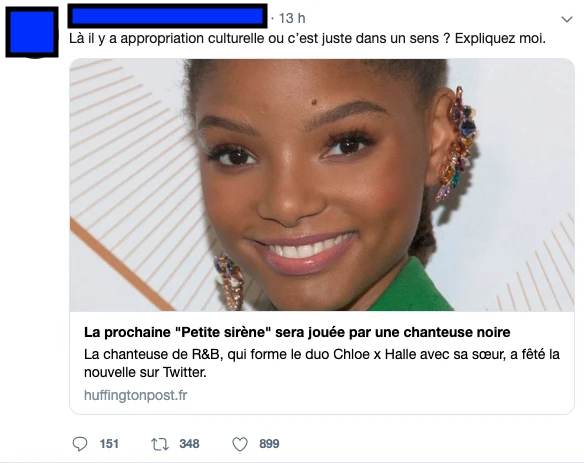Like the tweet with the heart icon
The height and width of the screenshot is (463, 584).
coord(240,444)
